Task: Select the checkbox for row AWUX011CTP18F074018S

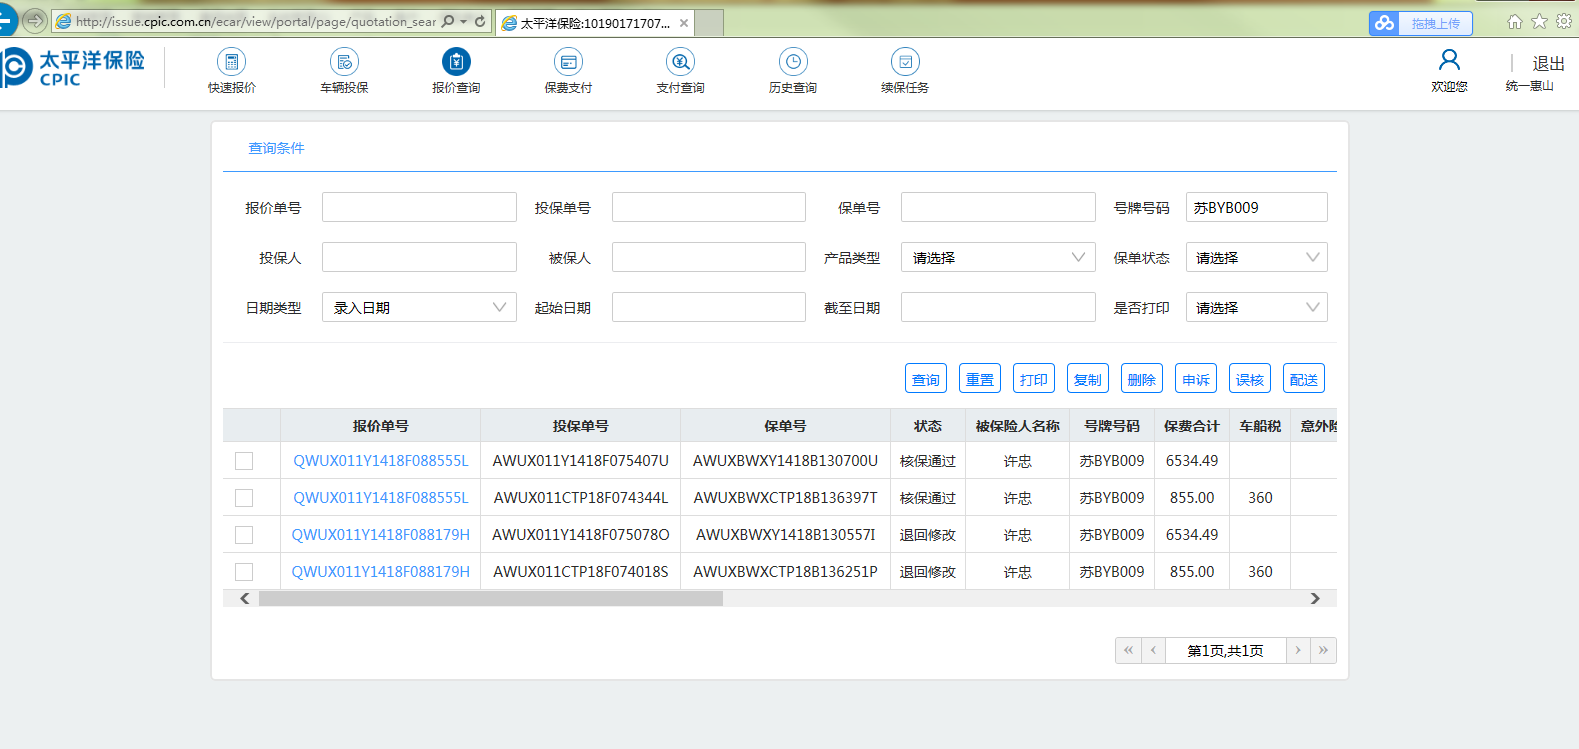Action: tap(244, 572)
